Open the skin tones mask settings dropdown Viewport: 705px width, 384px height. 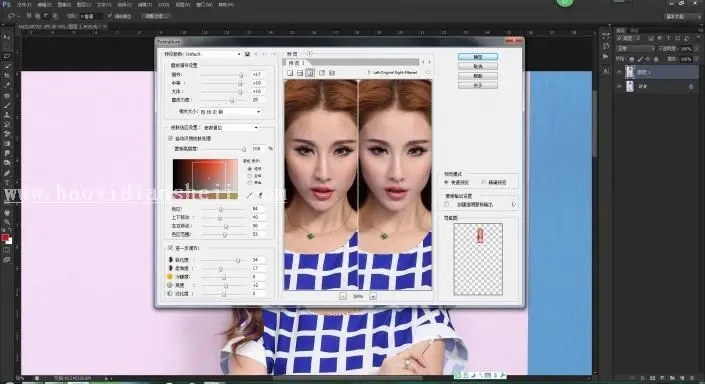231,128
